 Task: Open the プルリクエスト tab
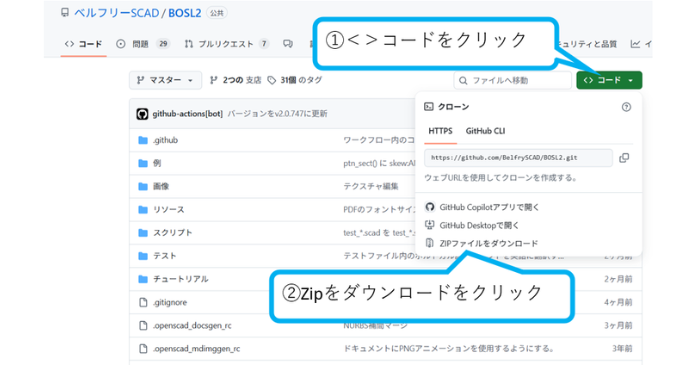pos(226,44)
